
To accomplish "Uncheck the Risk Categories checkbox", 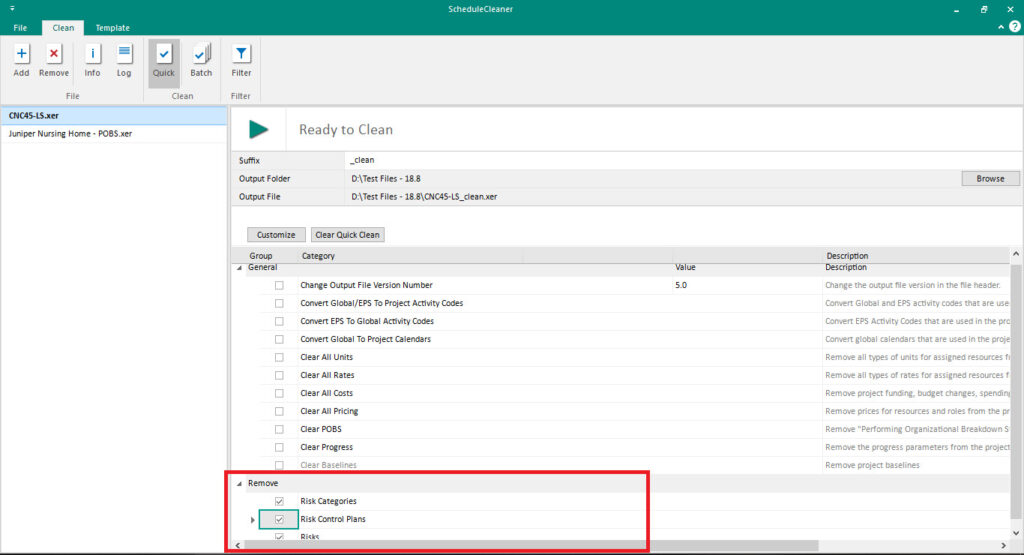I will click(279, 501).
